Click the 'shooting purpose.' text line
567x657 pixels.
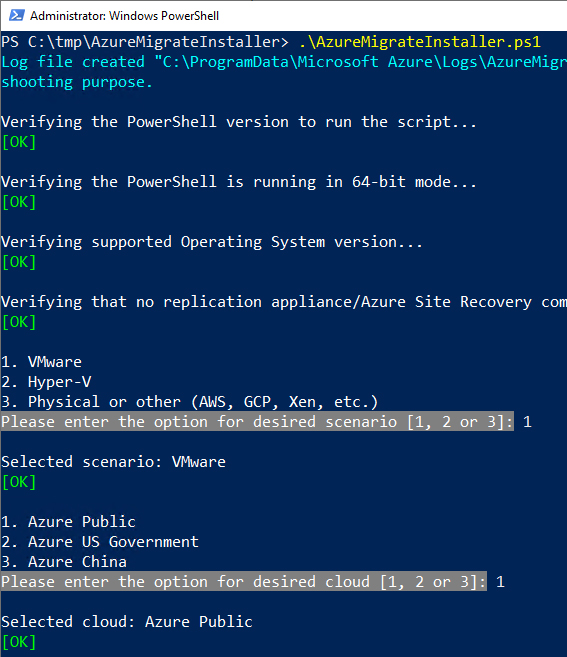click(77, 82)
